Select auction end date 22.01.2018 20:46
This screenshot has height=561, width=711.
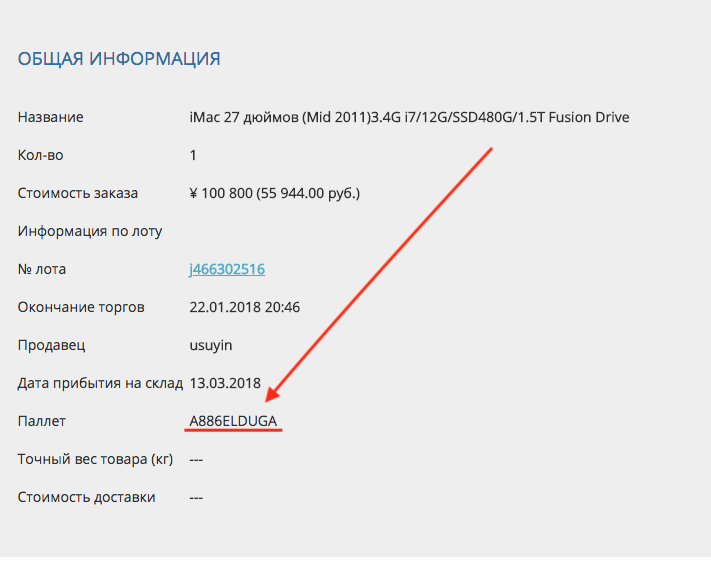click(245, 307)
